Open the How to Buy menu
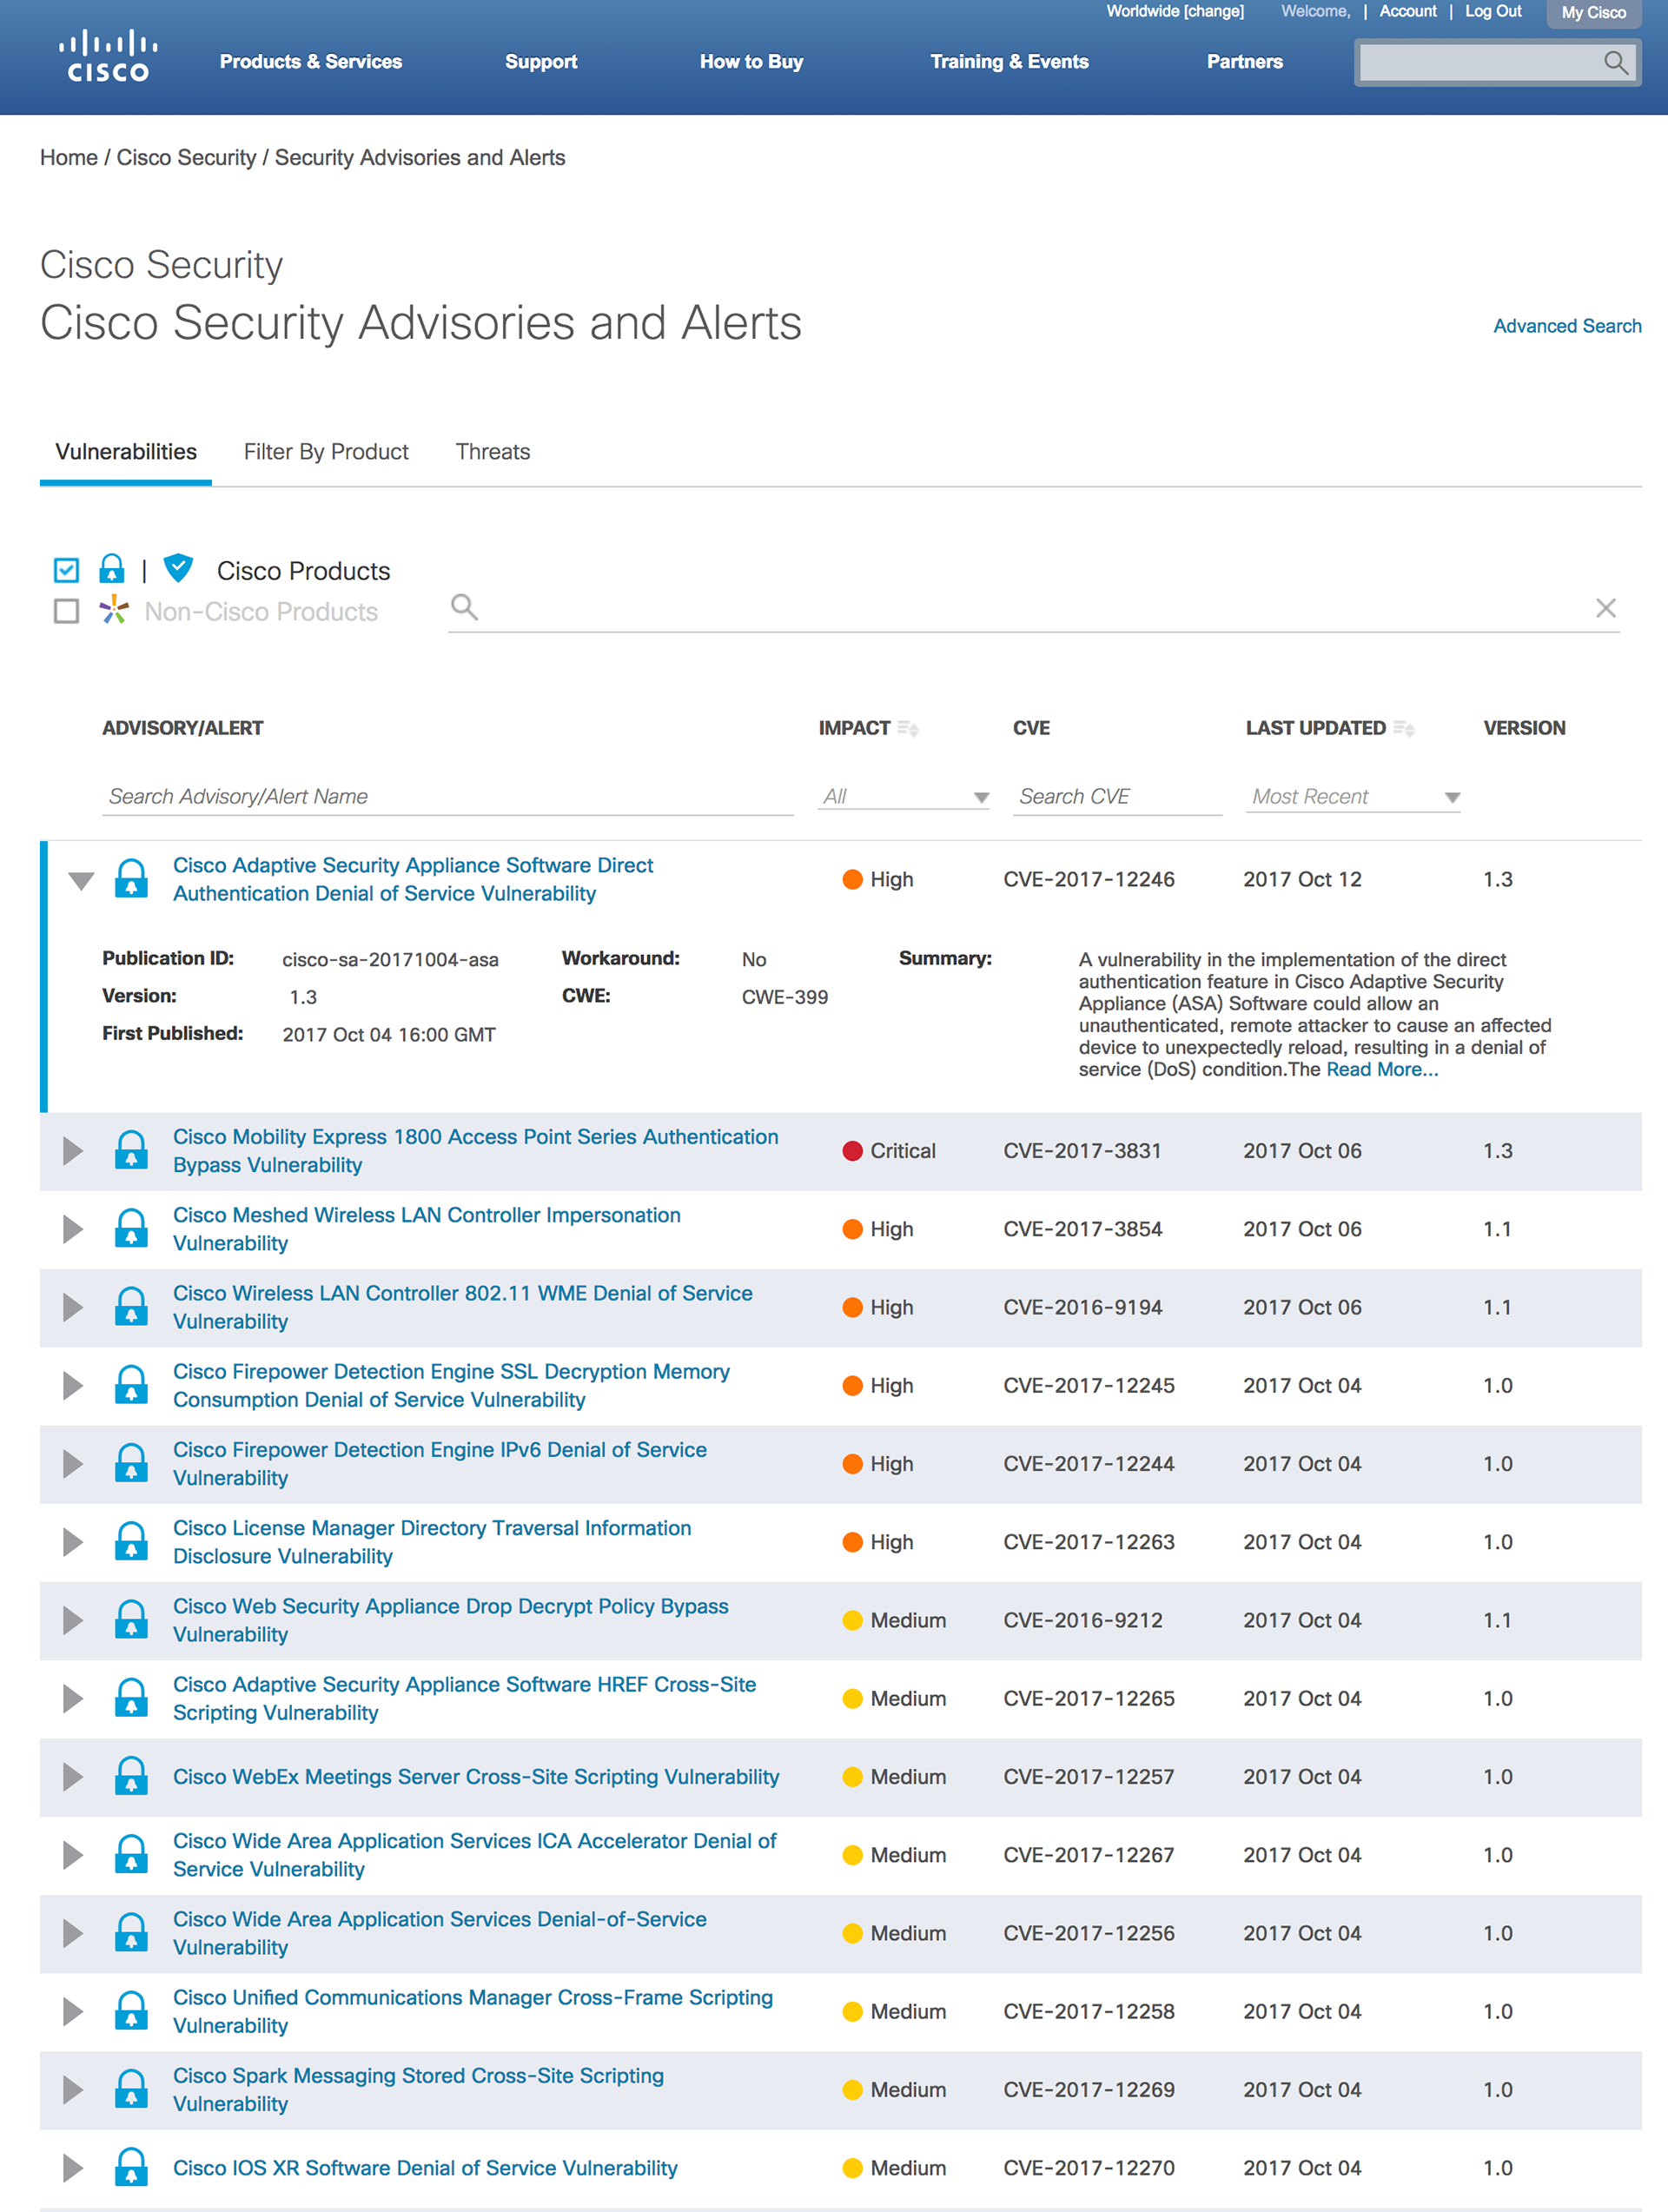 pyautogui.click(x=751, y=62)
